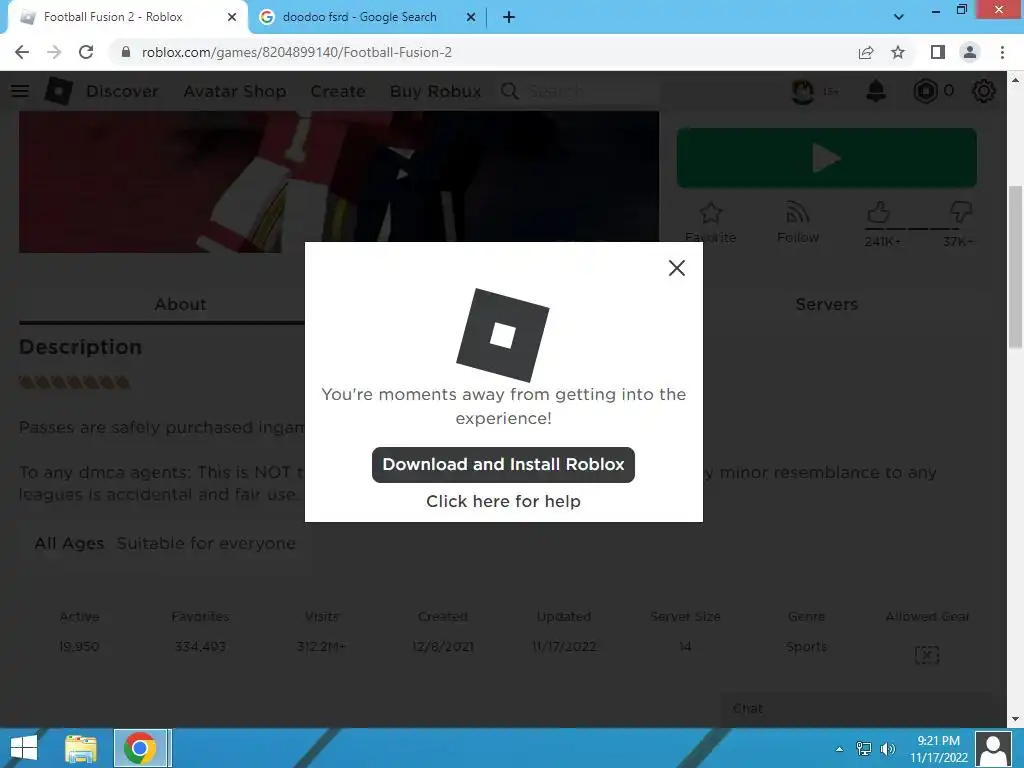Open Robux balance icon
The width and height of the screenshot is (1024, 768).
925,91
